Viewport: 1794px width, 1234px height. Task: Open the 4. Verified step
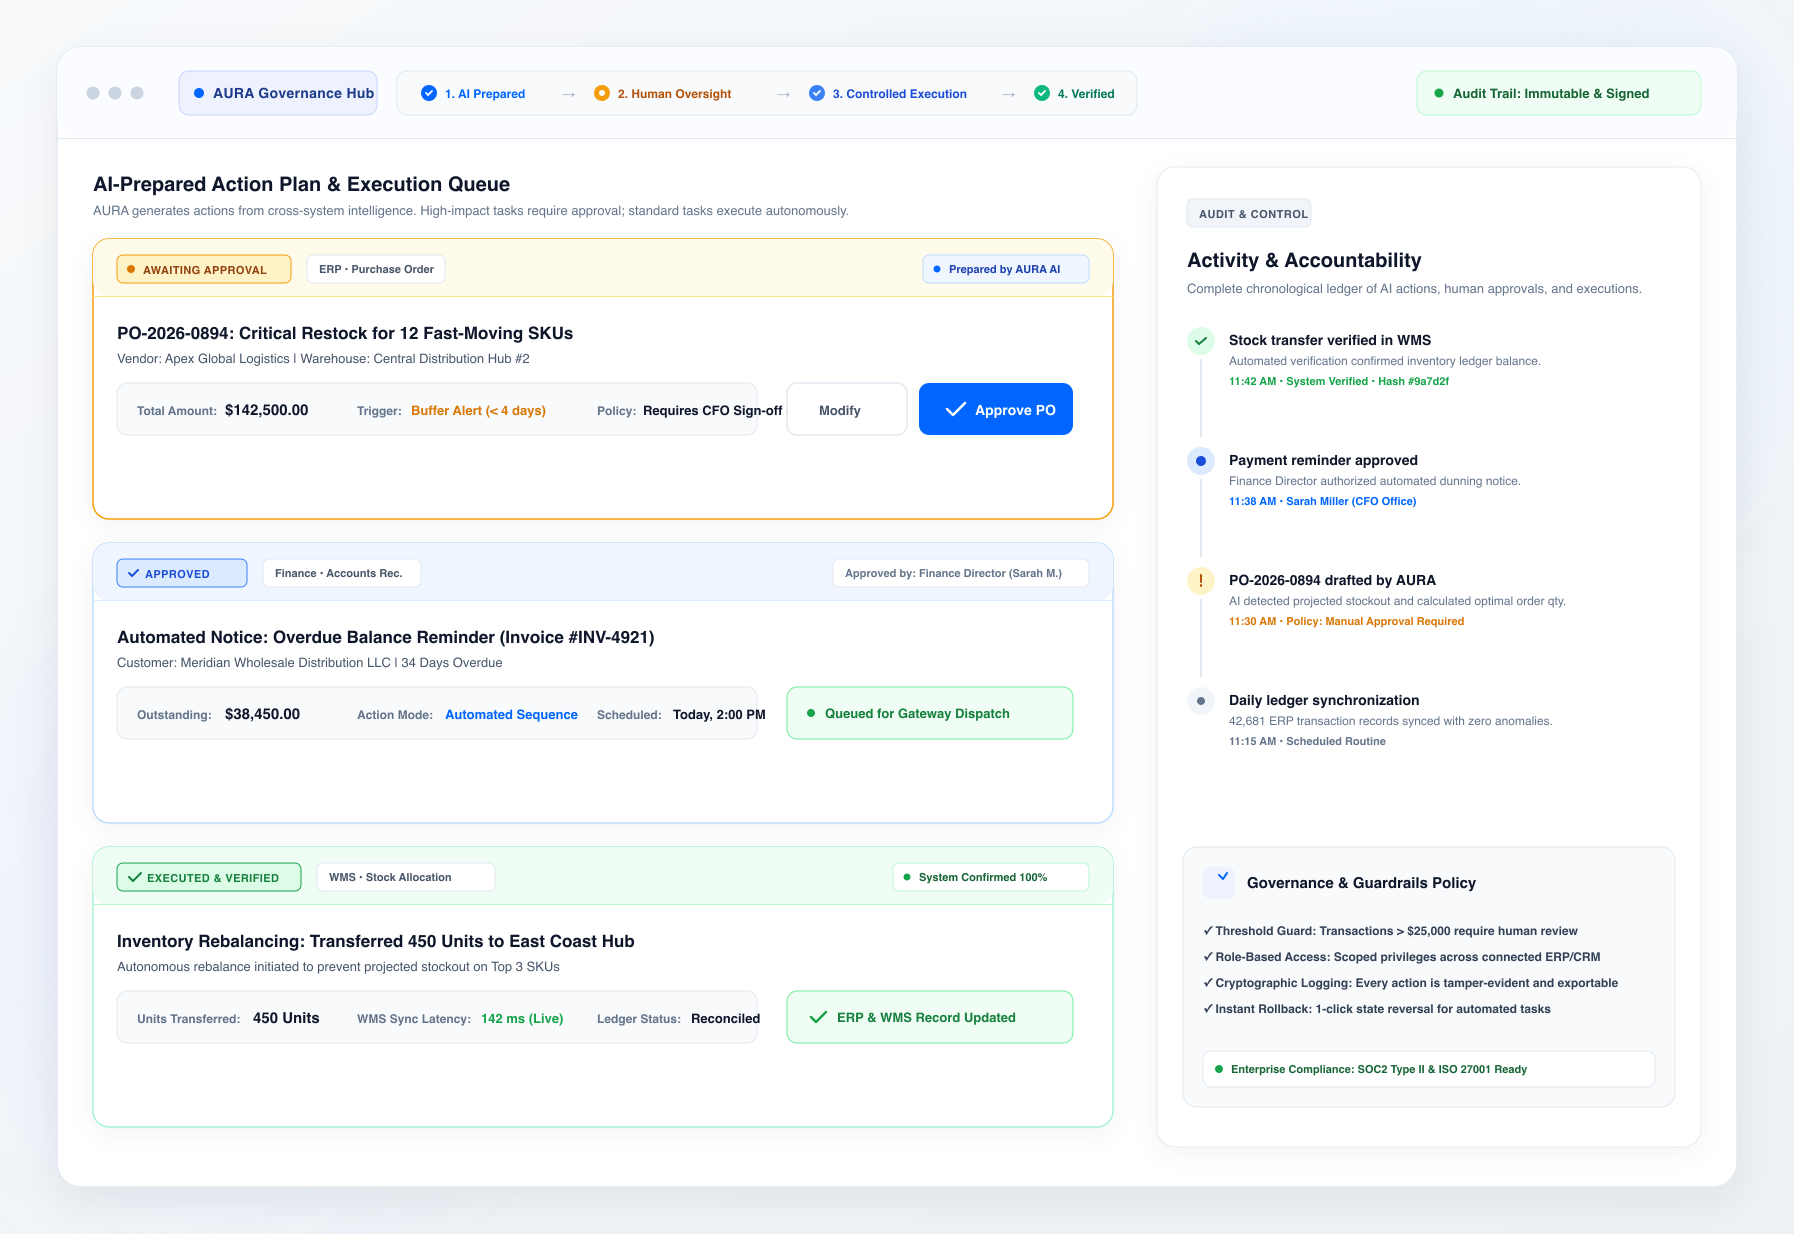[x=1075, y=93]
